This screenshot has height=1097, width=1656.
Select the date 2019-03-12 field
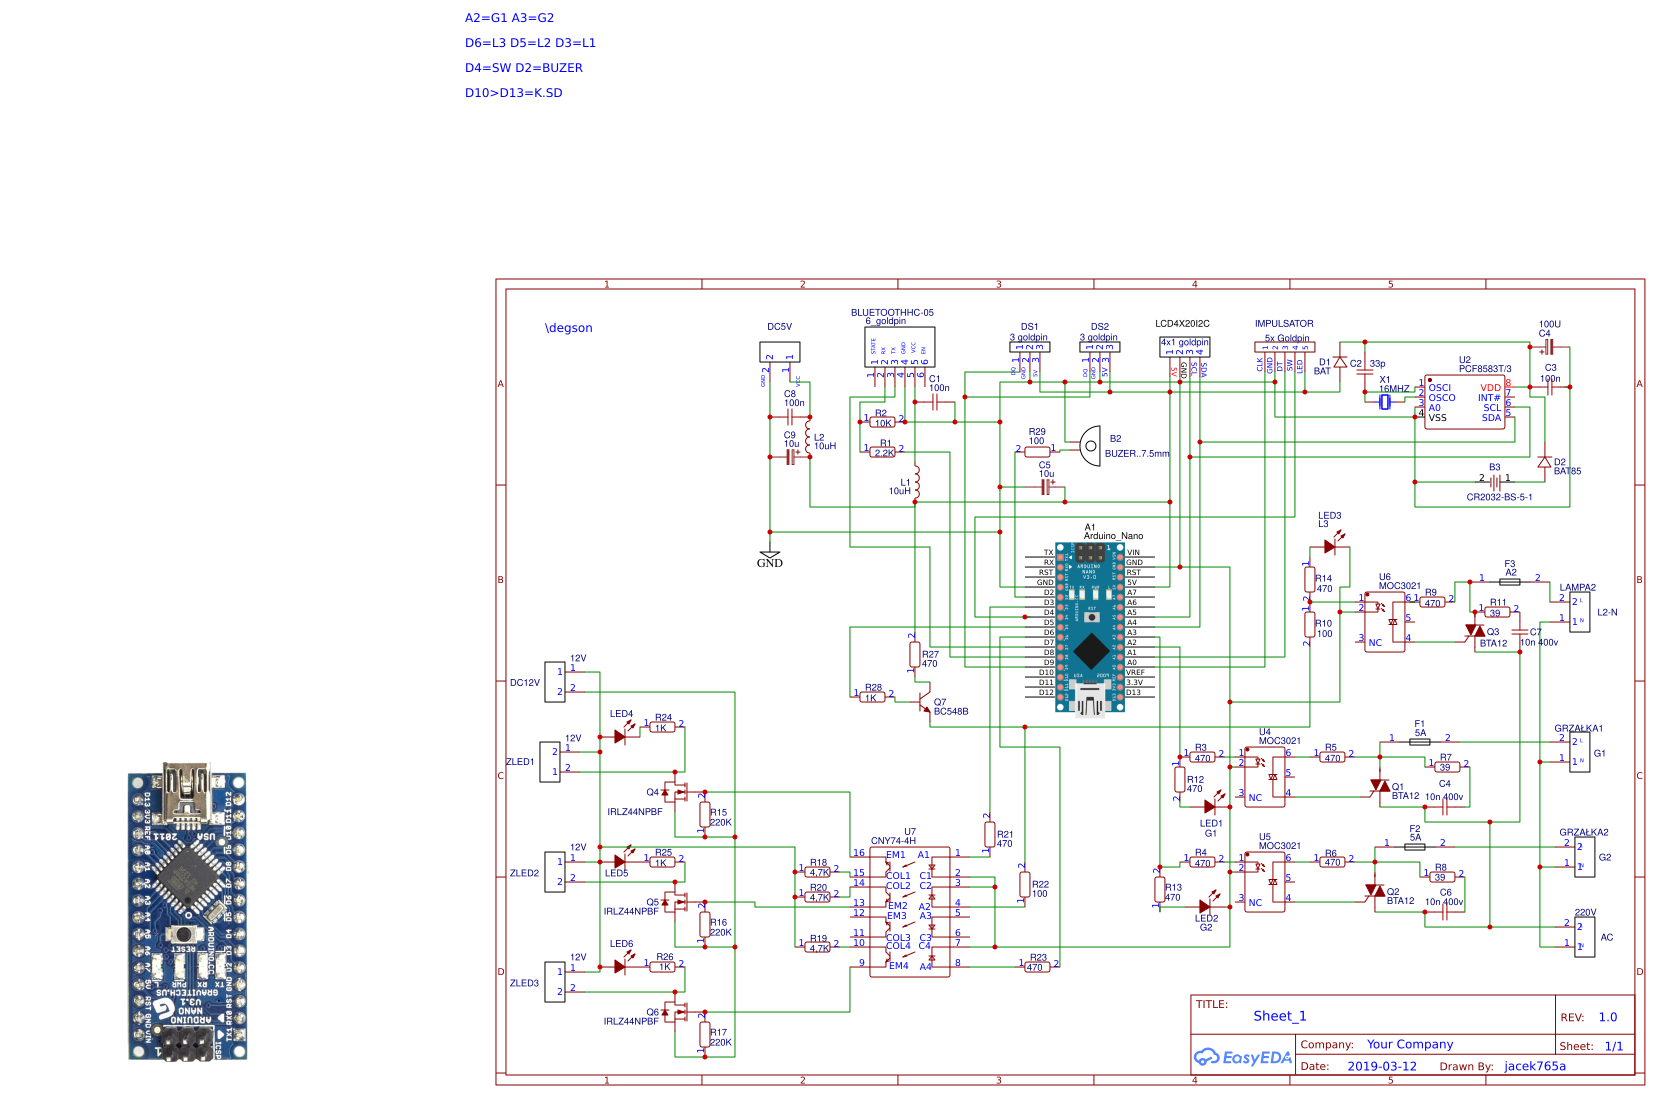click(1381, 1066)
